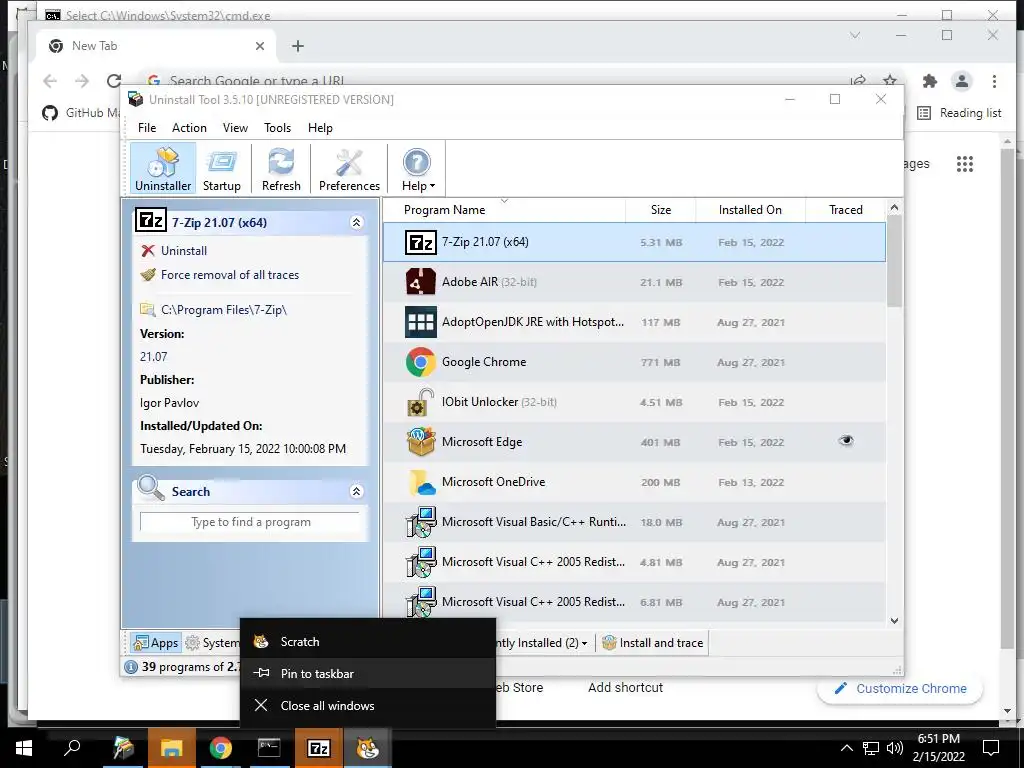Screen dimensions: 1024x768
Task: Click the Customize Chrome button
Action: tap(900, 688)
